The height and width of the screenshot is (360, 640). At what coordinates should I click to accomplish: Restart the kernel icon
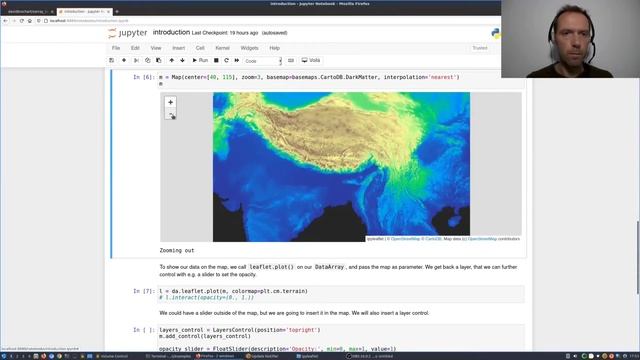[x=227, y=60]
